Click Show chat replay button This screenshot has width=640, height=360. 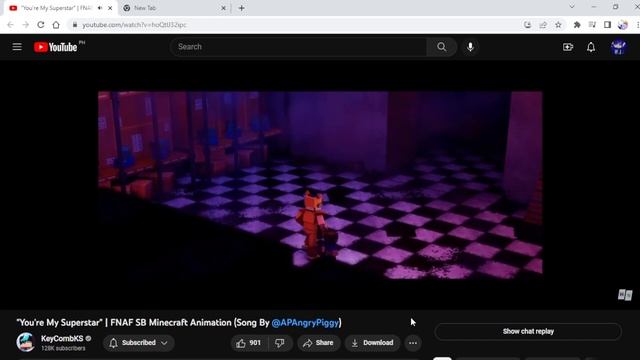(528, 331)
